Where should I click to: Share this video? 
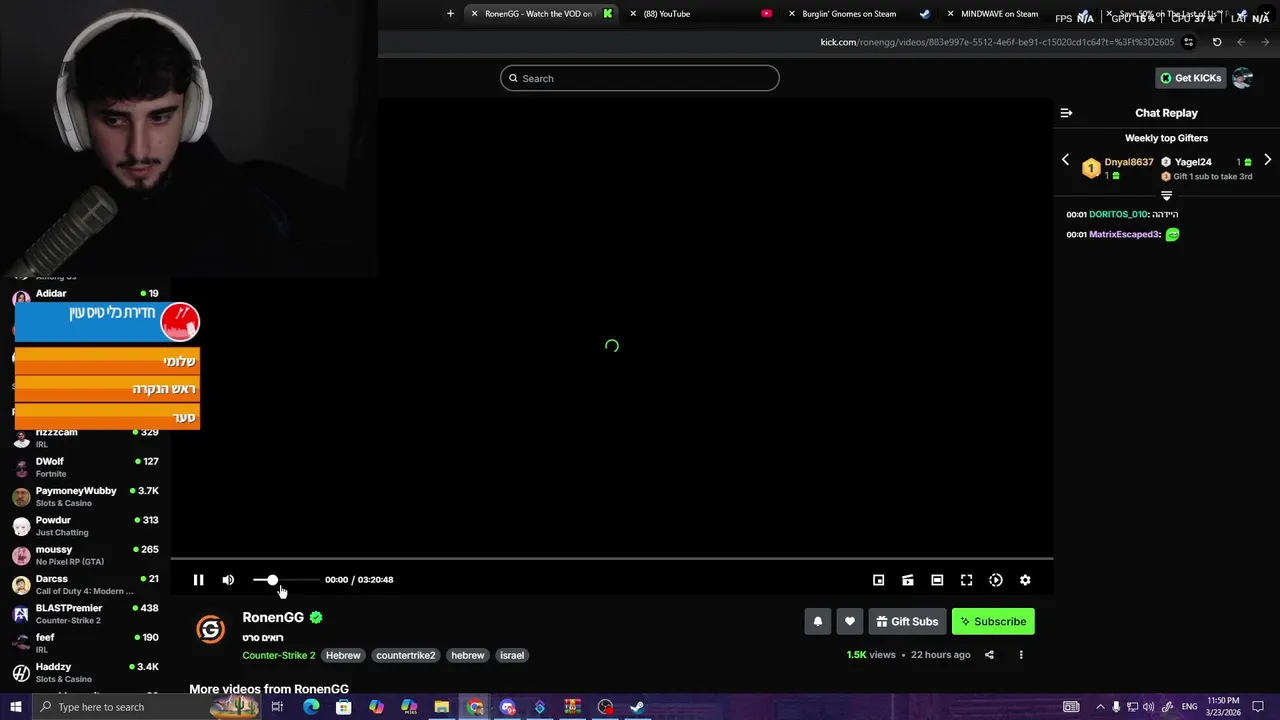tap(989, 655)
